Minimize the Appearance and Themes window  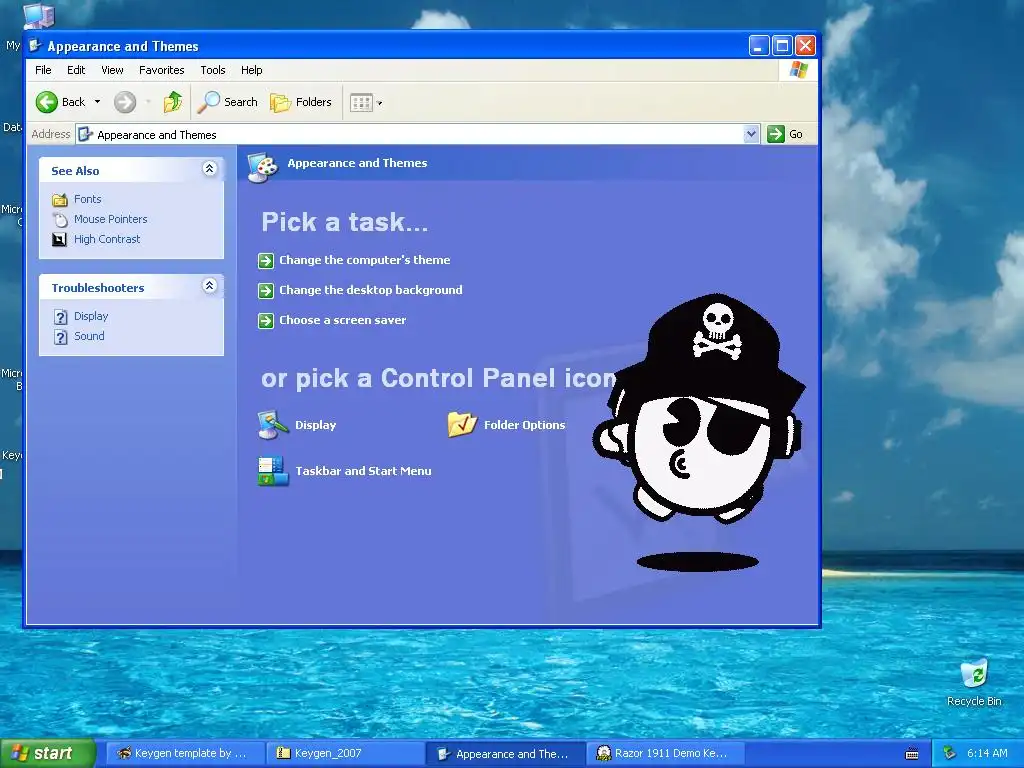[x=758, y=46]
